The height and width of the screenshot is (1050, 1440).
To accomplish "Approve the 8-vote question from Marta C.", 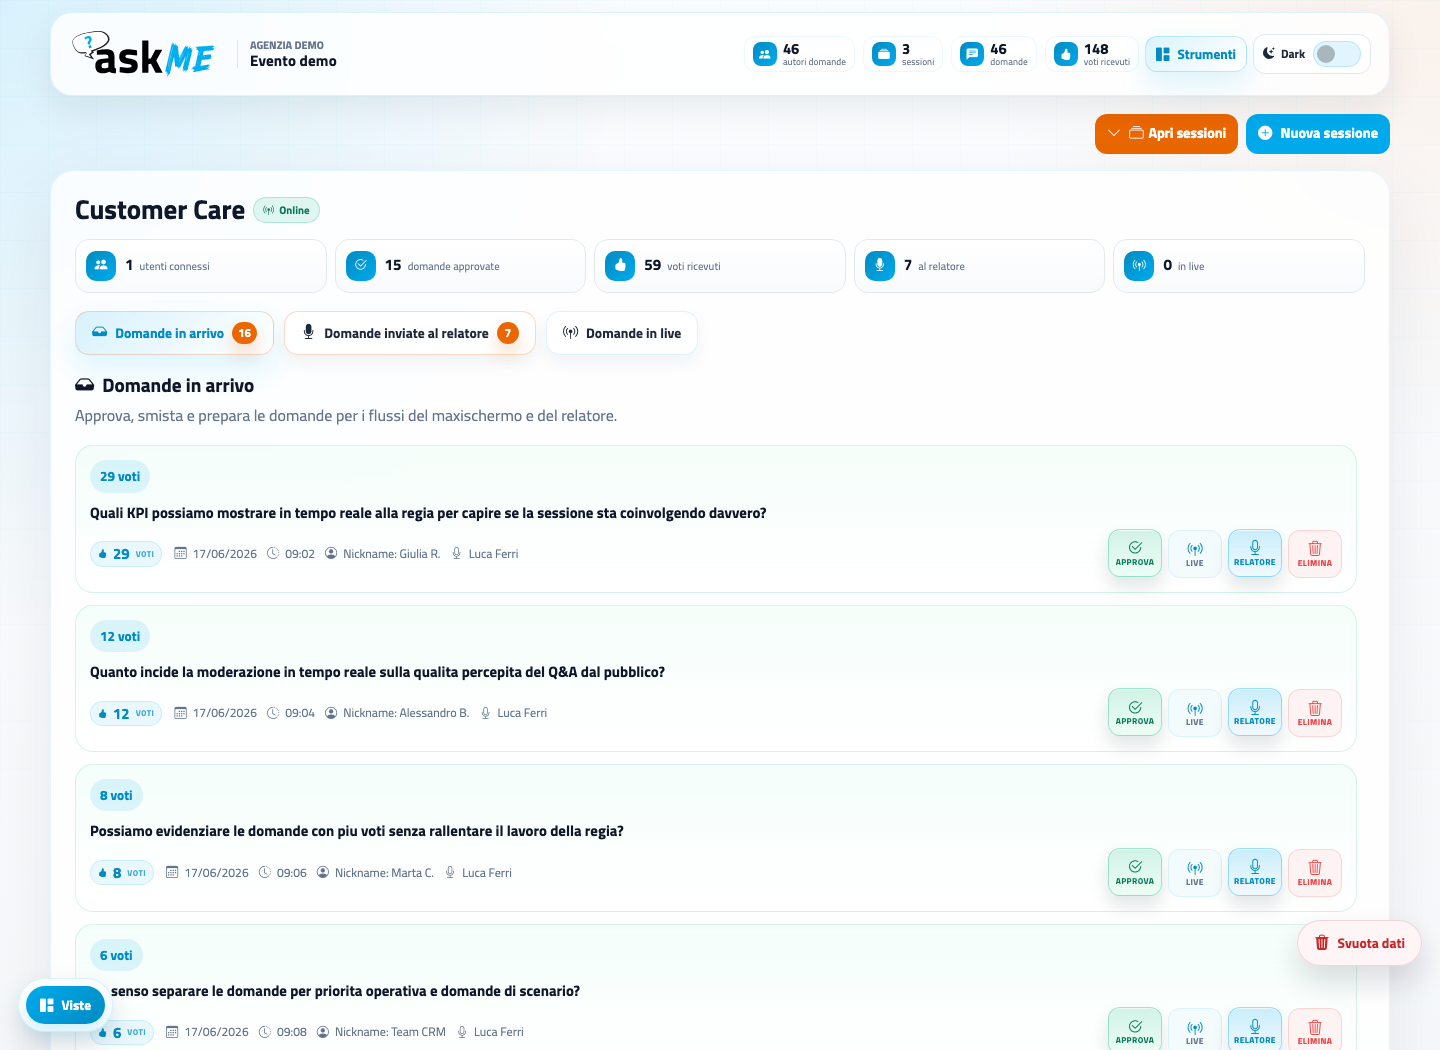I will (x=1135, y=872).
